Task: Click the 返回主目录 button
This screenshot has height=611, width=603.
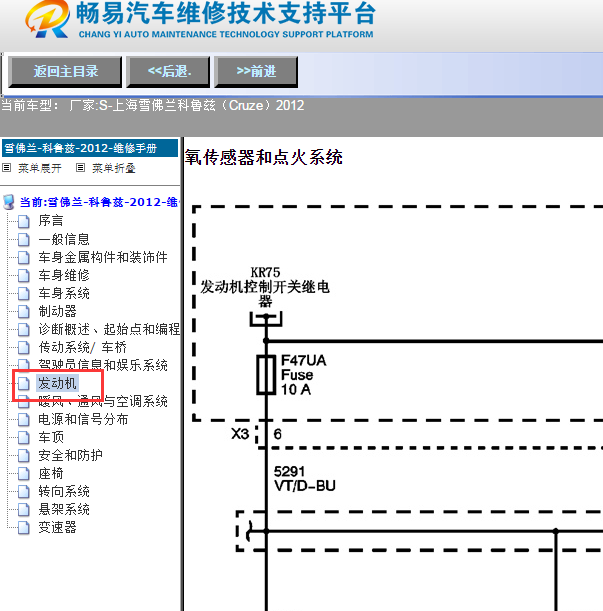Action: [65, 72]
